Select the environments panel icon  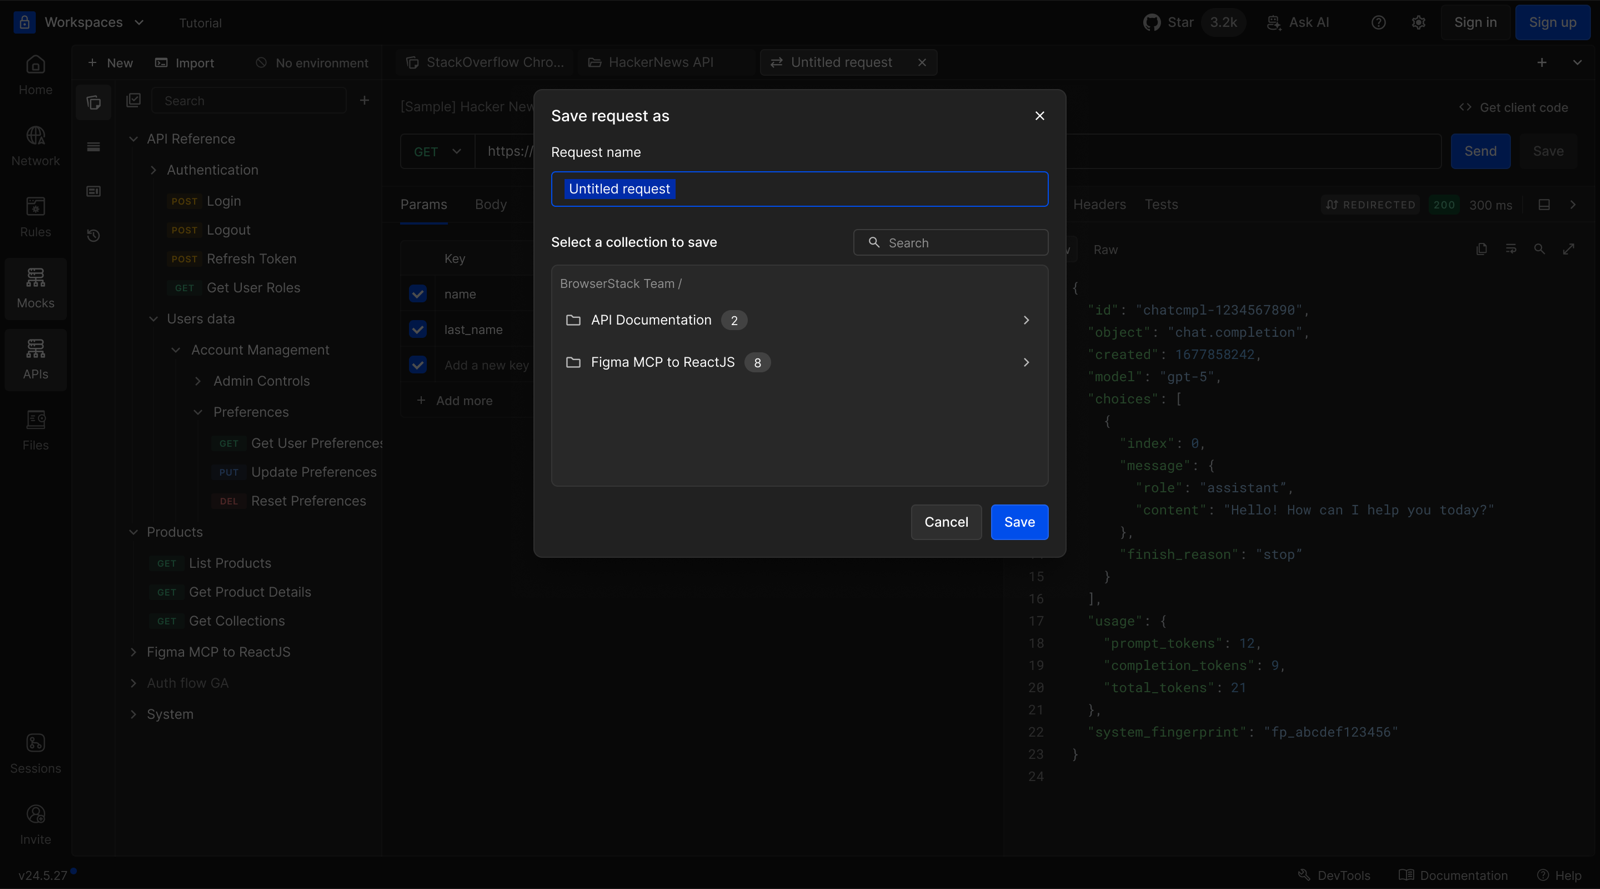click(94, 147)
